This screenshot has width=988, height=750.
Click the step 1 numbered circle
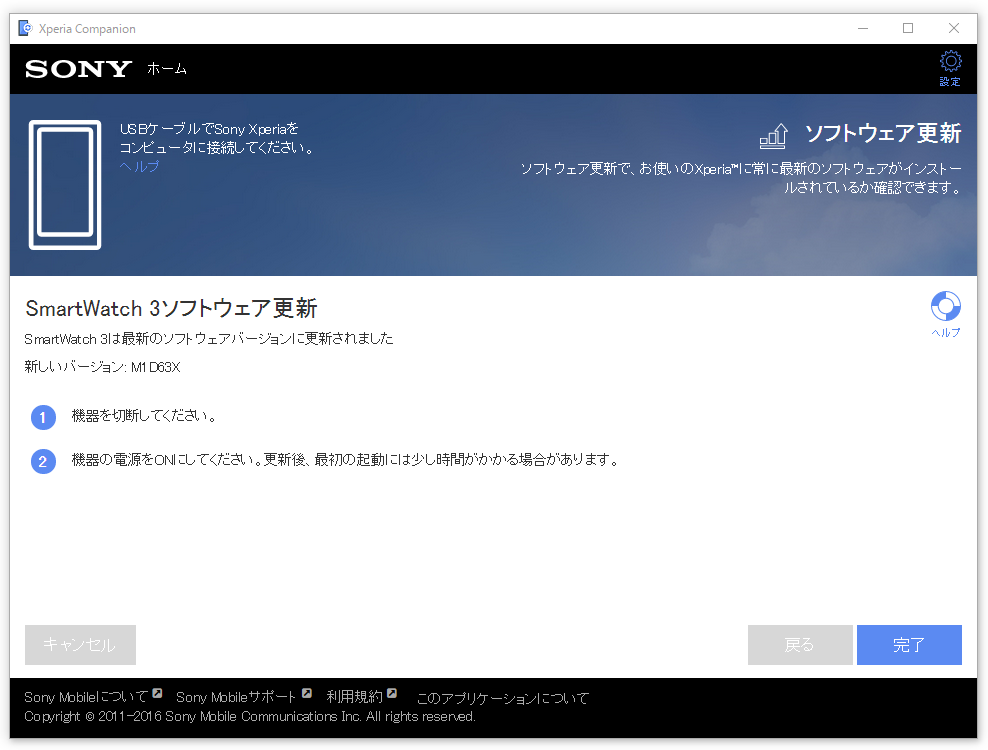coord(43,417)
